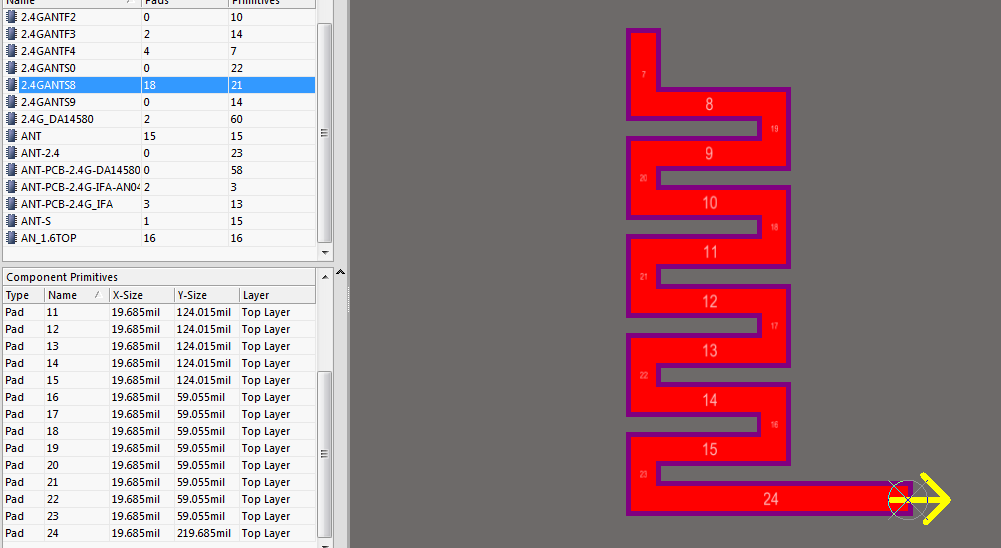Click small connecting pad 20 in canvas
The width and height of the screenshot is (1001, 548).
(644, 178)
